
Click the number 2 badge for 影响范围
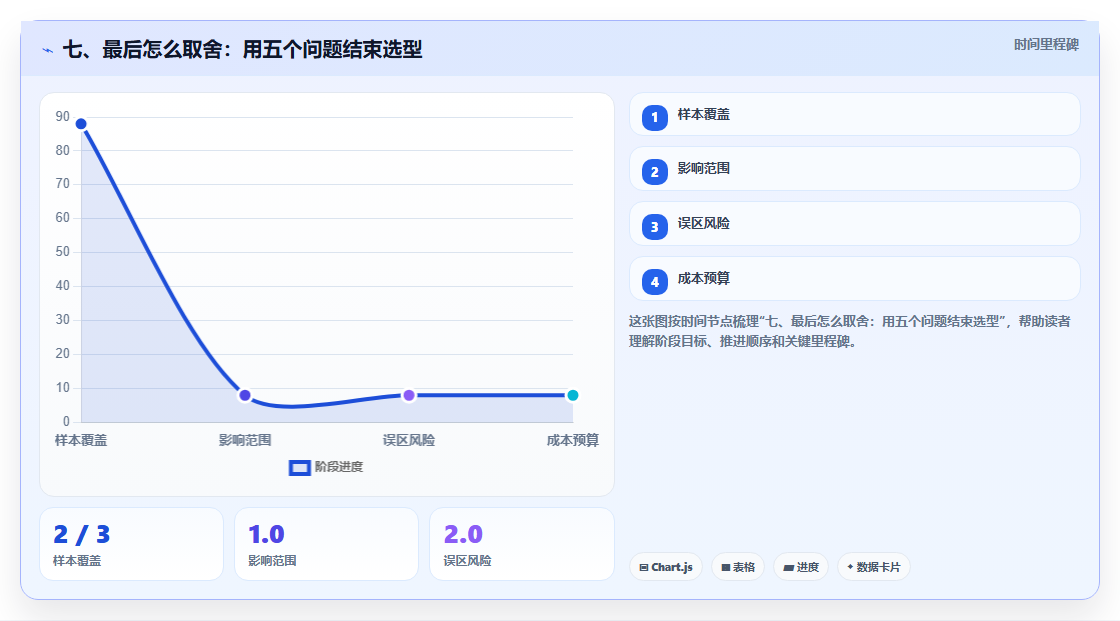pyautogui.click(x=654, y=172)
